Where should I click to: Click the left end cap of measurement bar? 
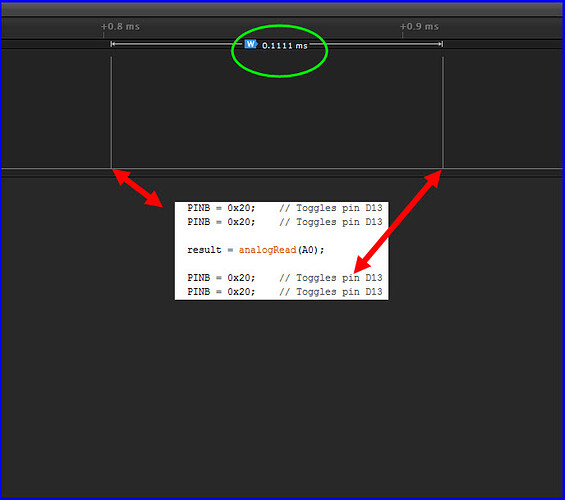click(x=112, y=44)
